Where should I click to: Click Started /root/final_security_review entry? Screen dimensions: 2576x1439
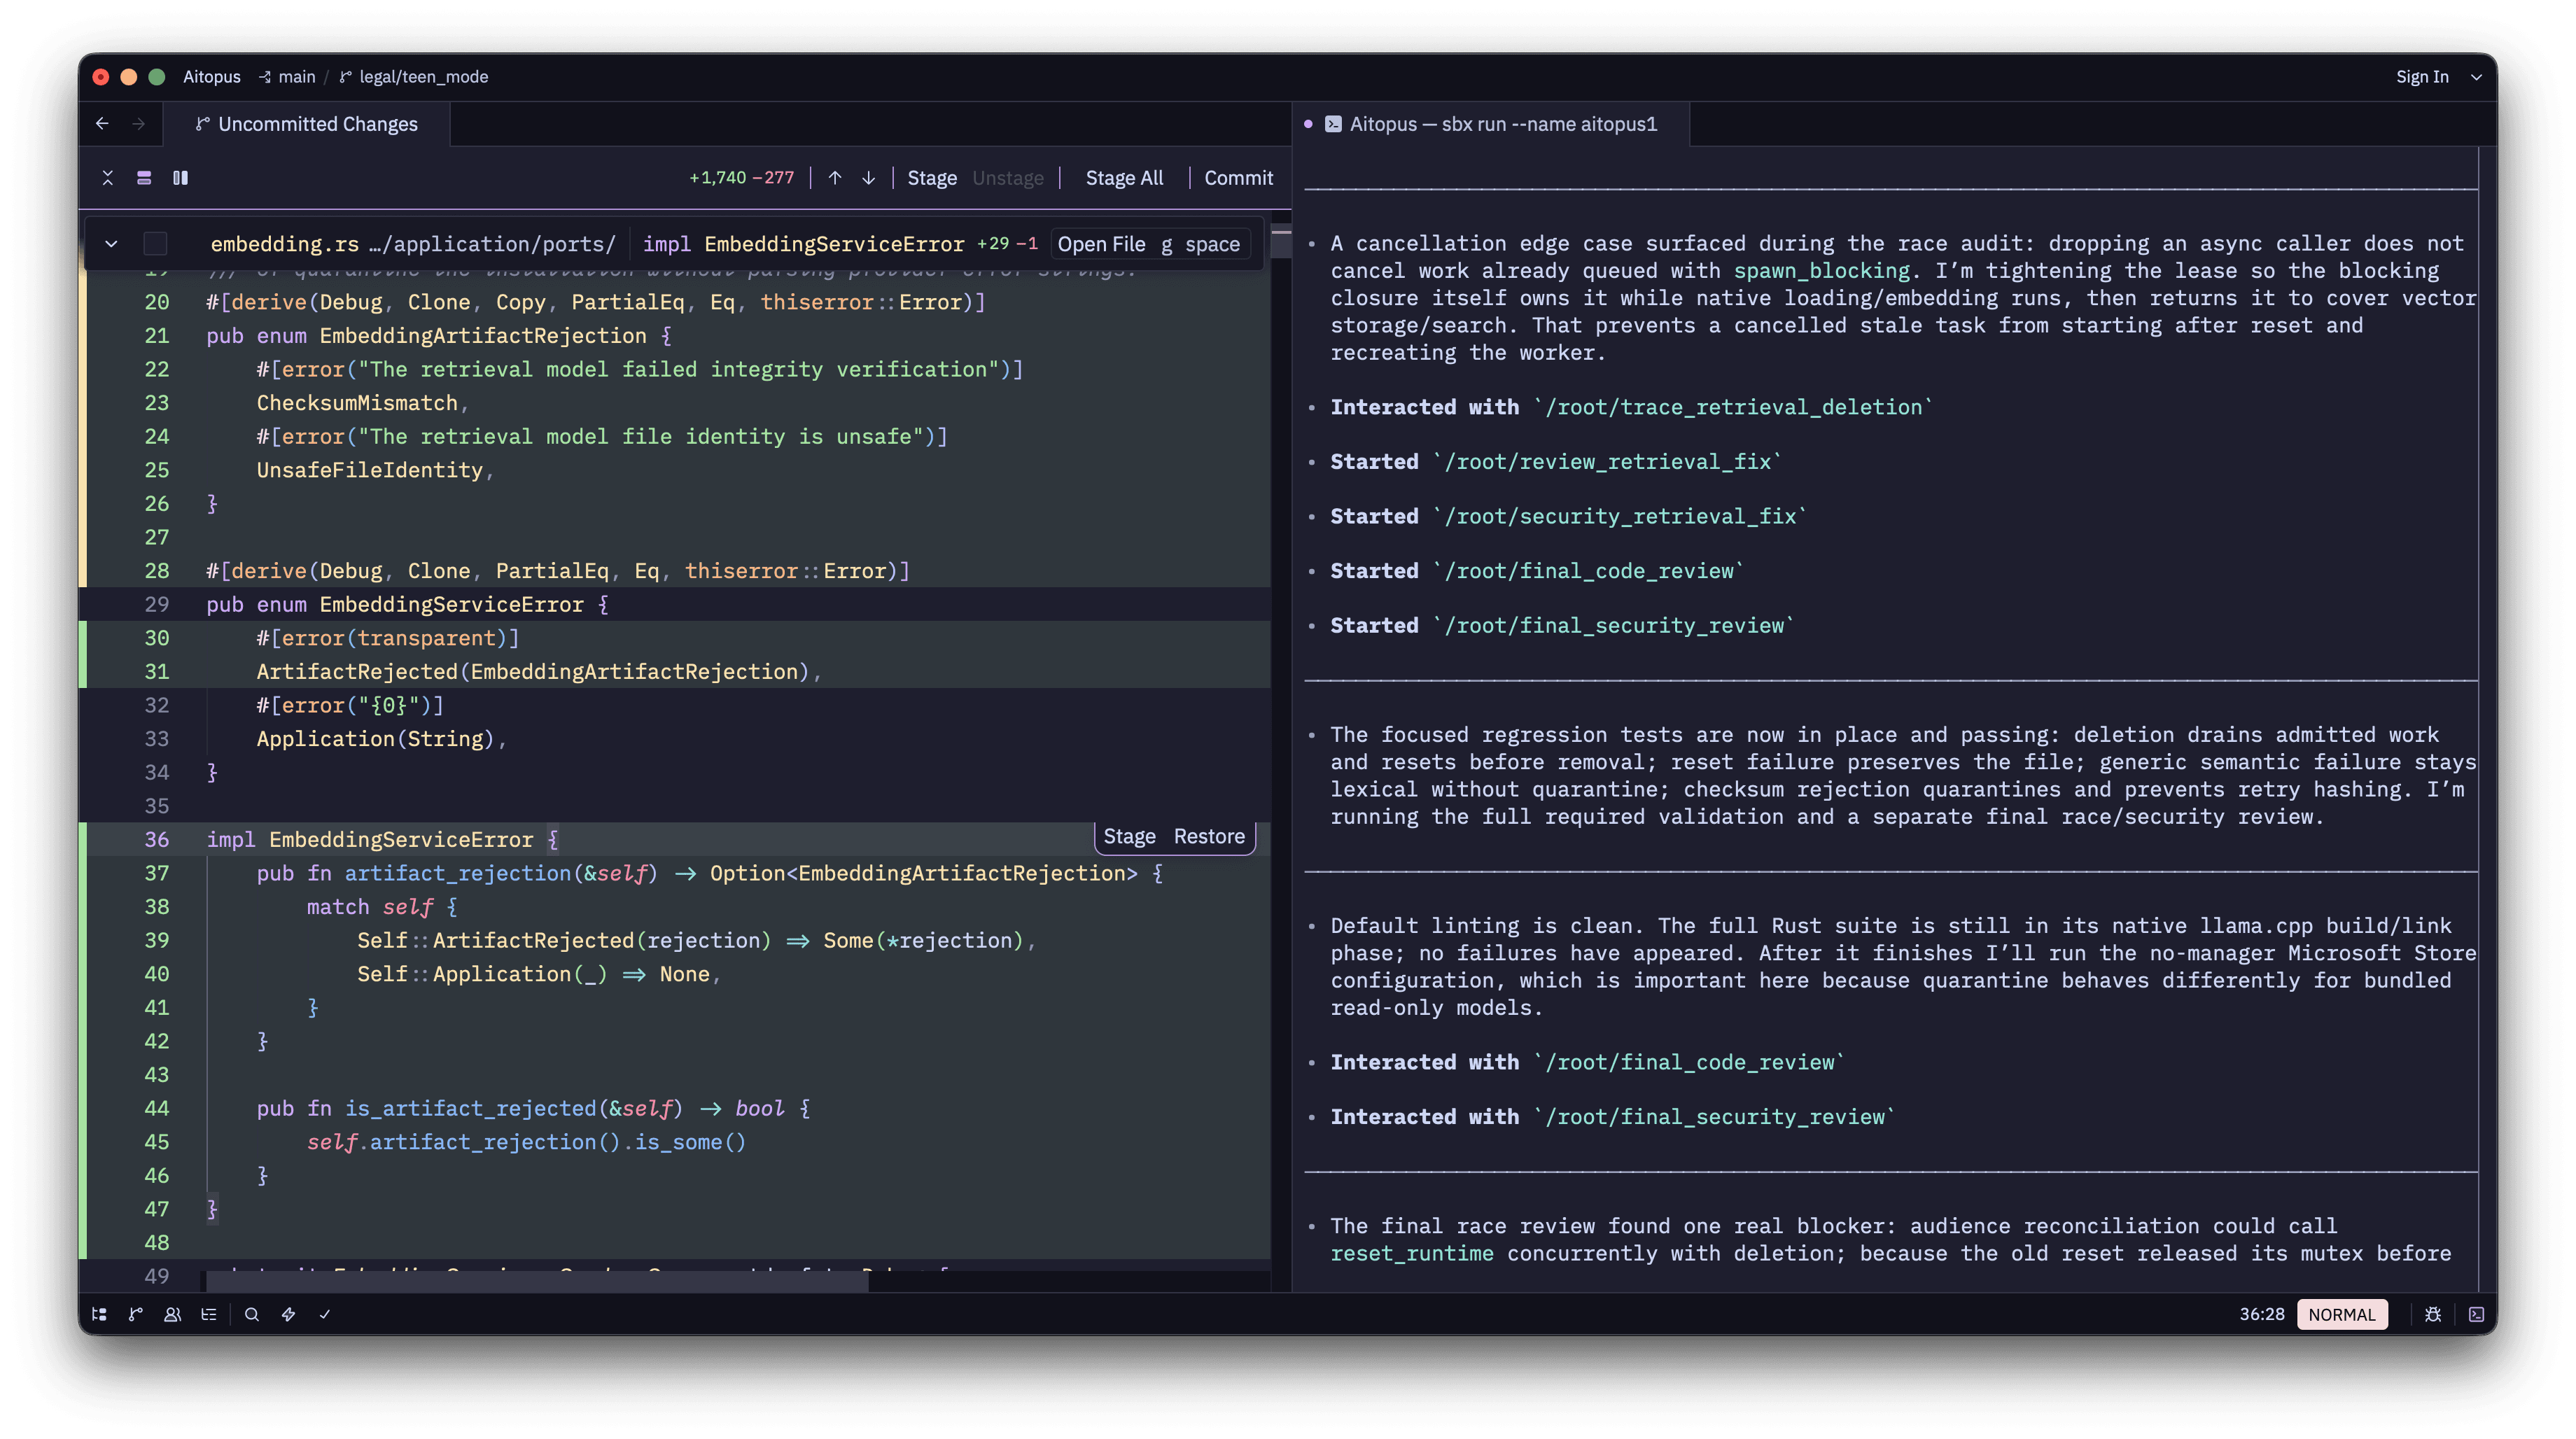(1562, 625)
